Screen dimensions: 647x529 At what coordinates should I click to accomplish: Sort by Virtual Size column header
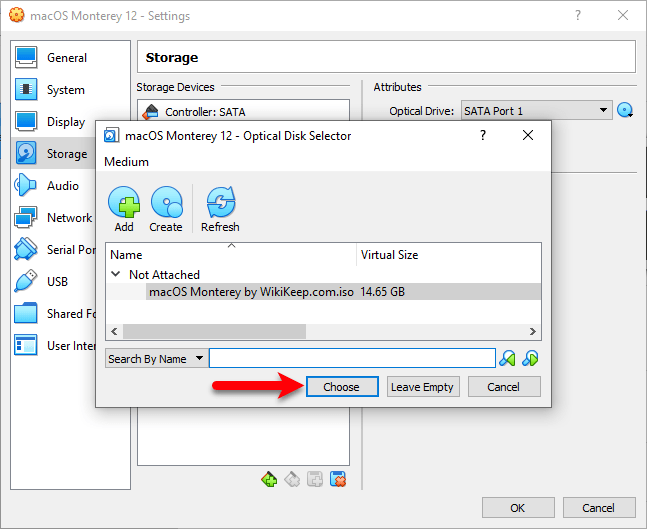449,255
